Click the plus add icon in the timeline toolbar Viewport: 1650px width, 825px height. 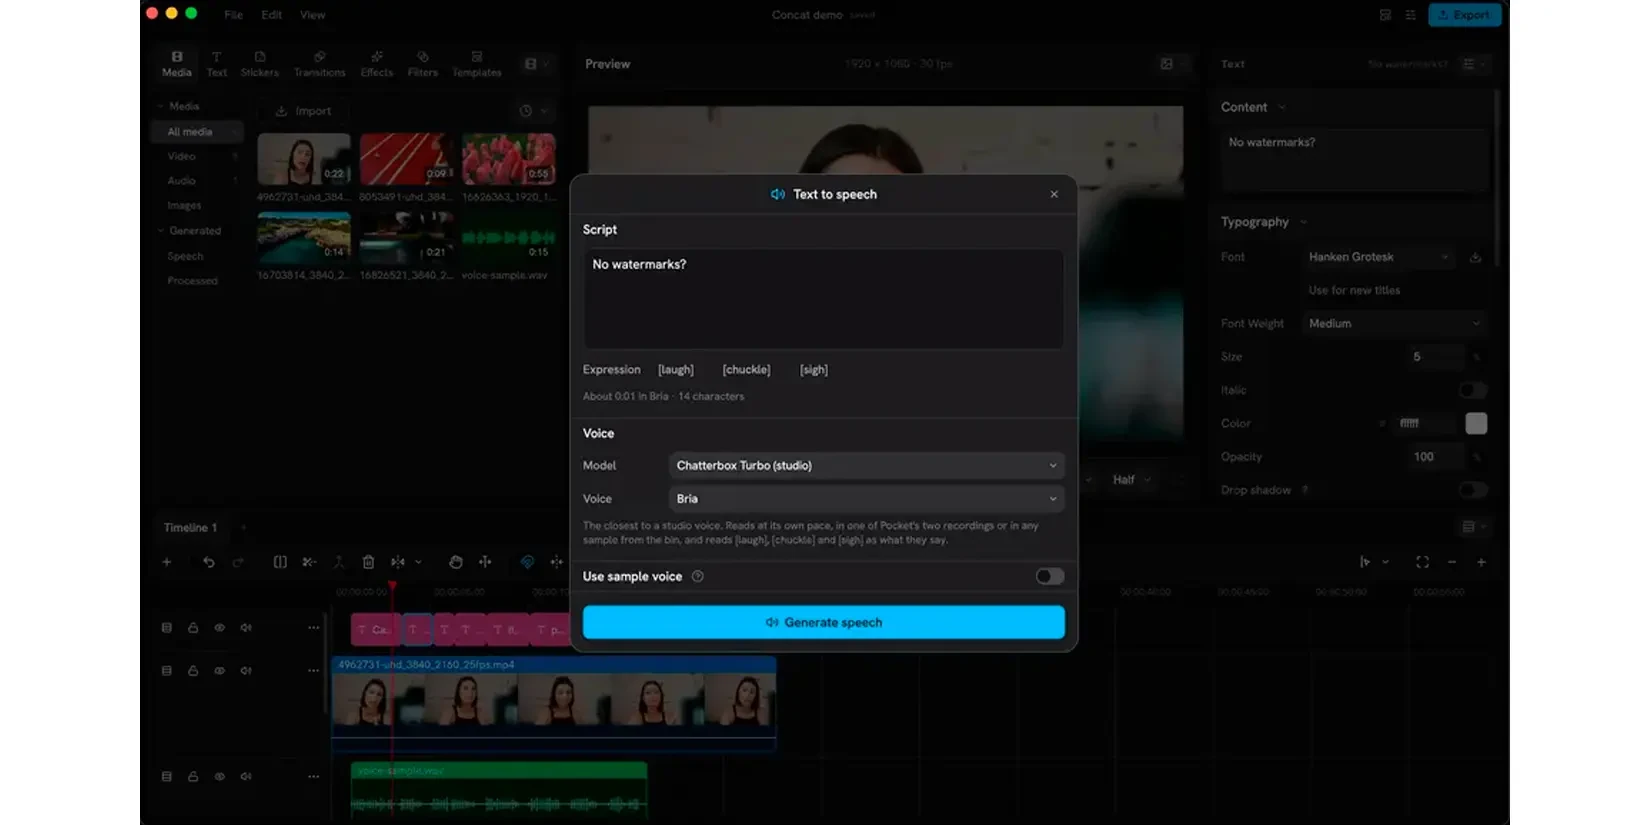pos(166,562)
